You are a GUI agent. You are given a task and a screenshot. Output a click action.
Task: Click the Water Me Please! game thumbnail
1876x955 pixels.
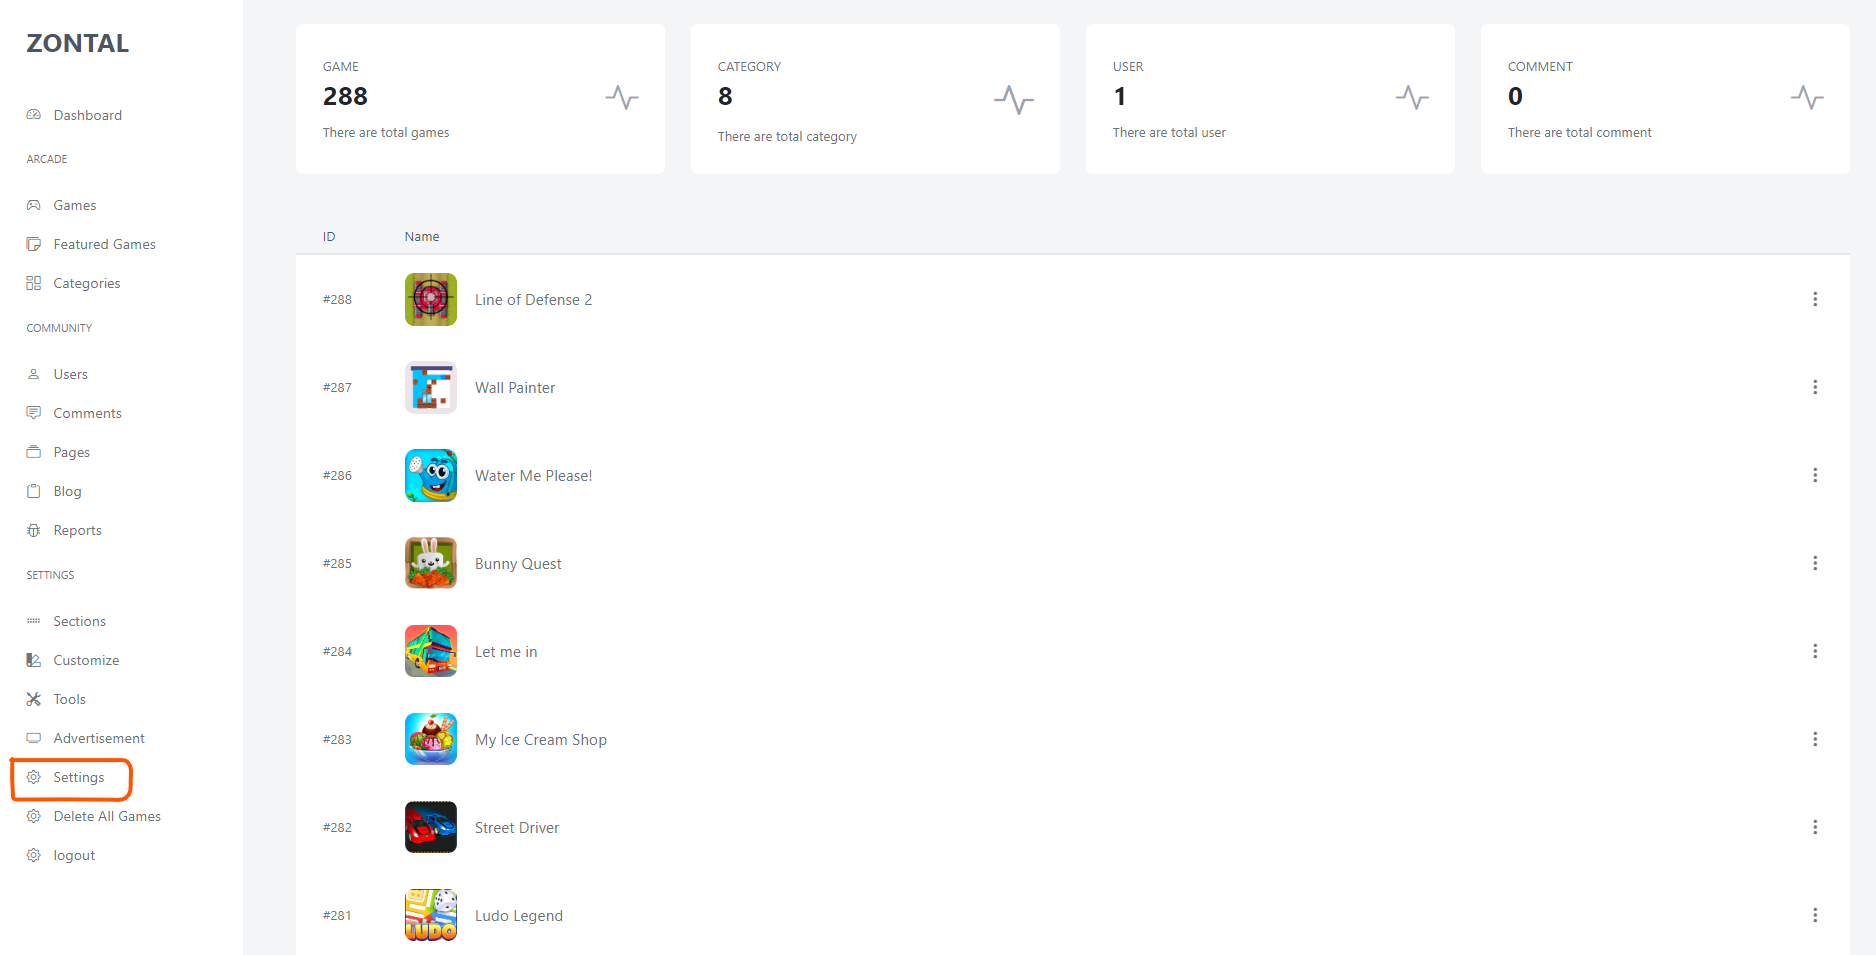tap(431, 475)
